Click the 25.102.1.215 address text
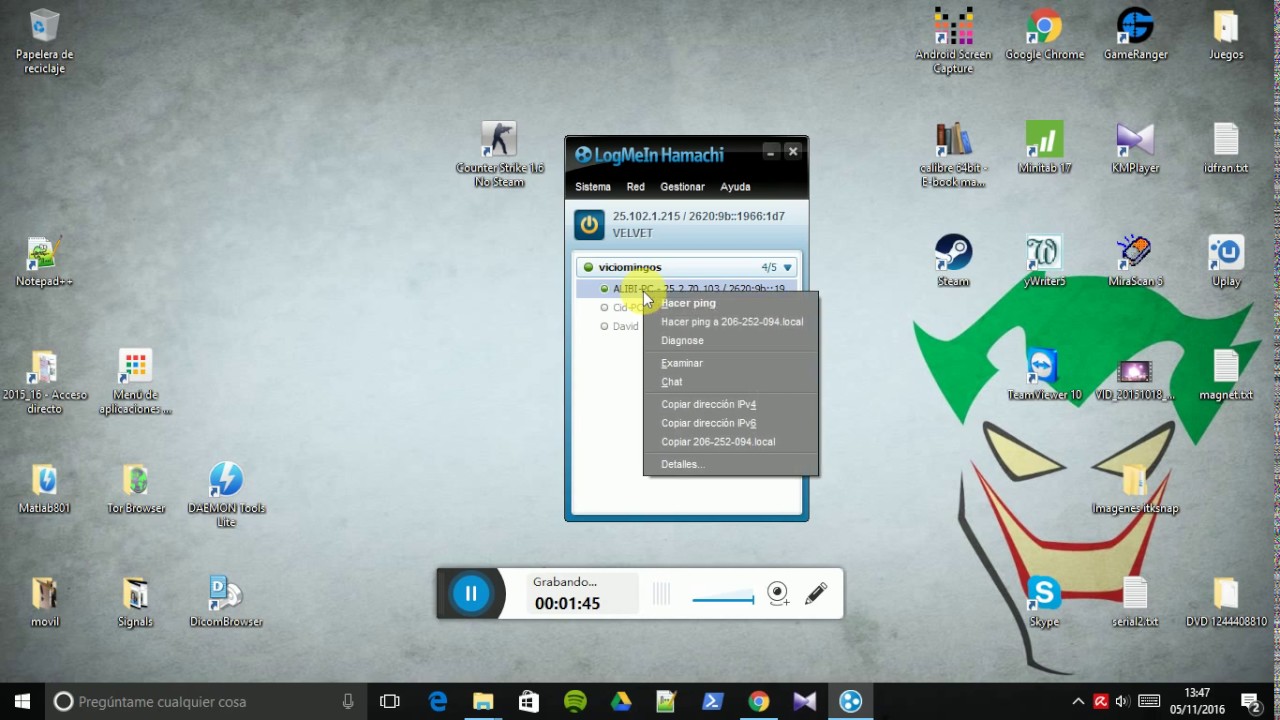This screenshot has height=720, width=1280. [x=644, y=216]
